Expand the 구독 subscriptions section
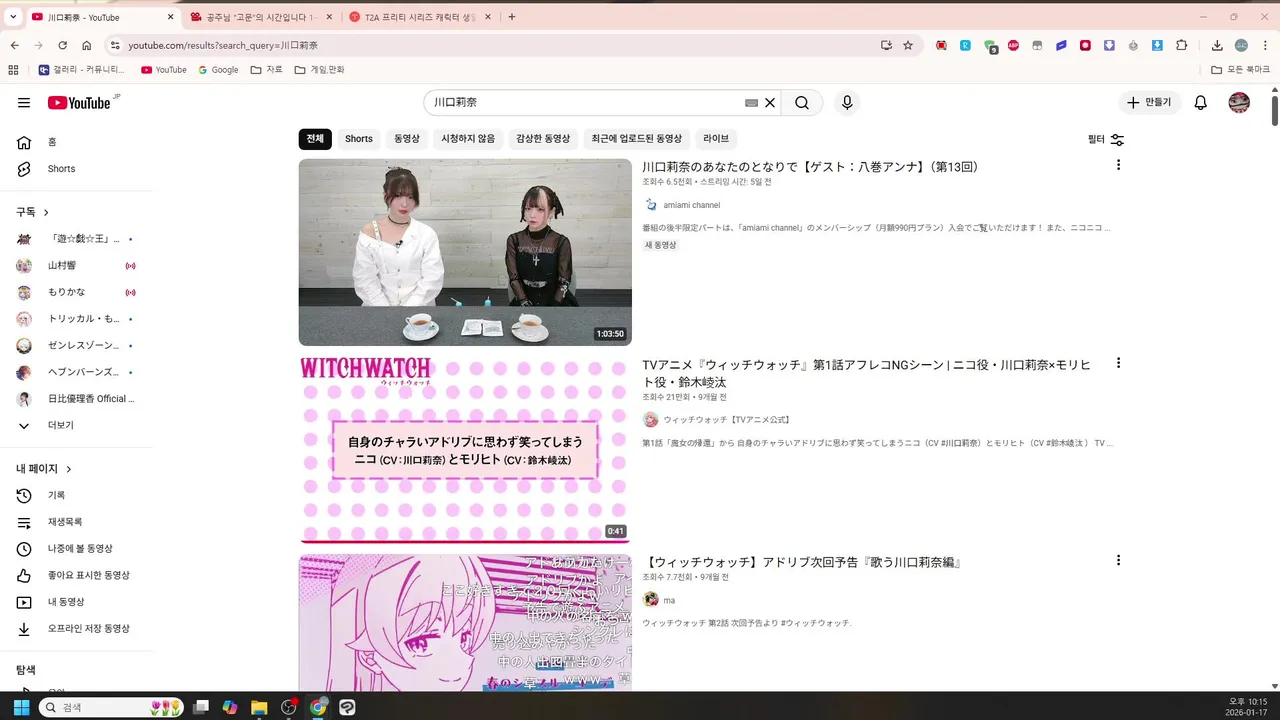The image size is (1280, 720). point(33,212)
